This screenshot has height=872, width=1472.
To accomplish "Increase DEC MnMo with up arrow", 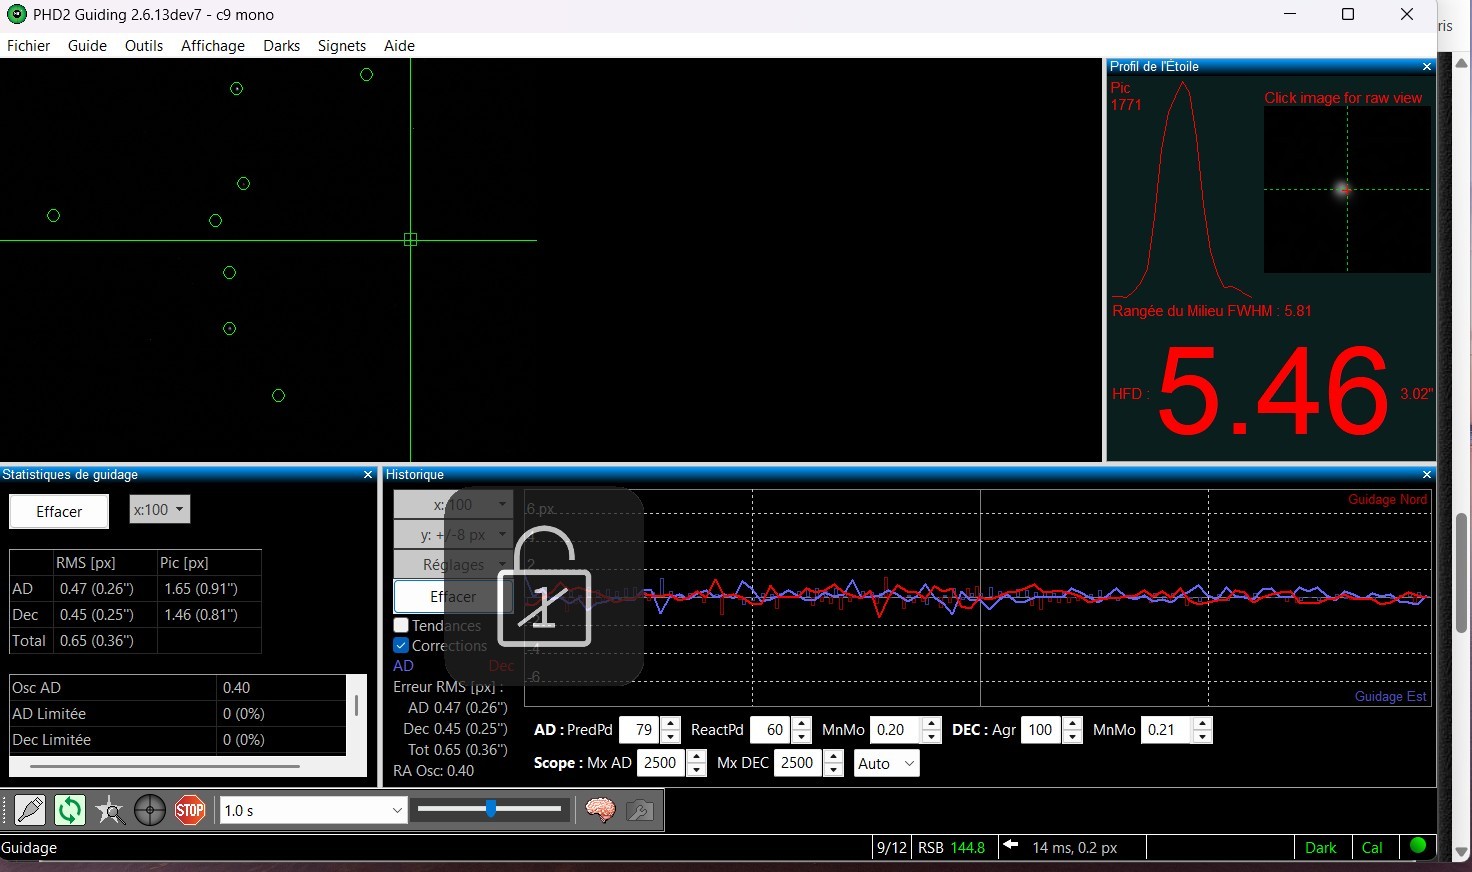I will (x=1202, y=723).
